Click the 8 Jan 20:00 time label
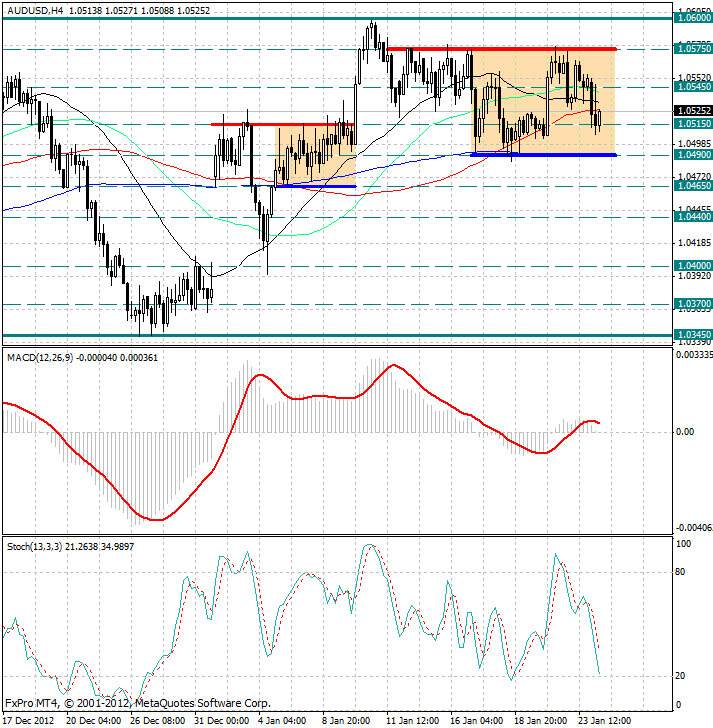 [346, 721]
